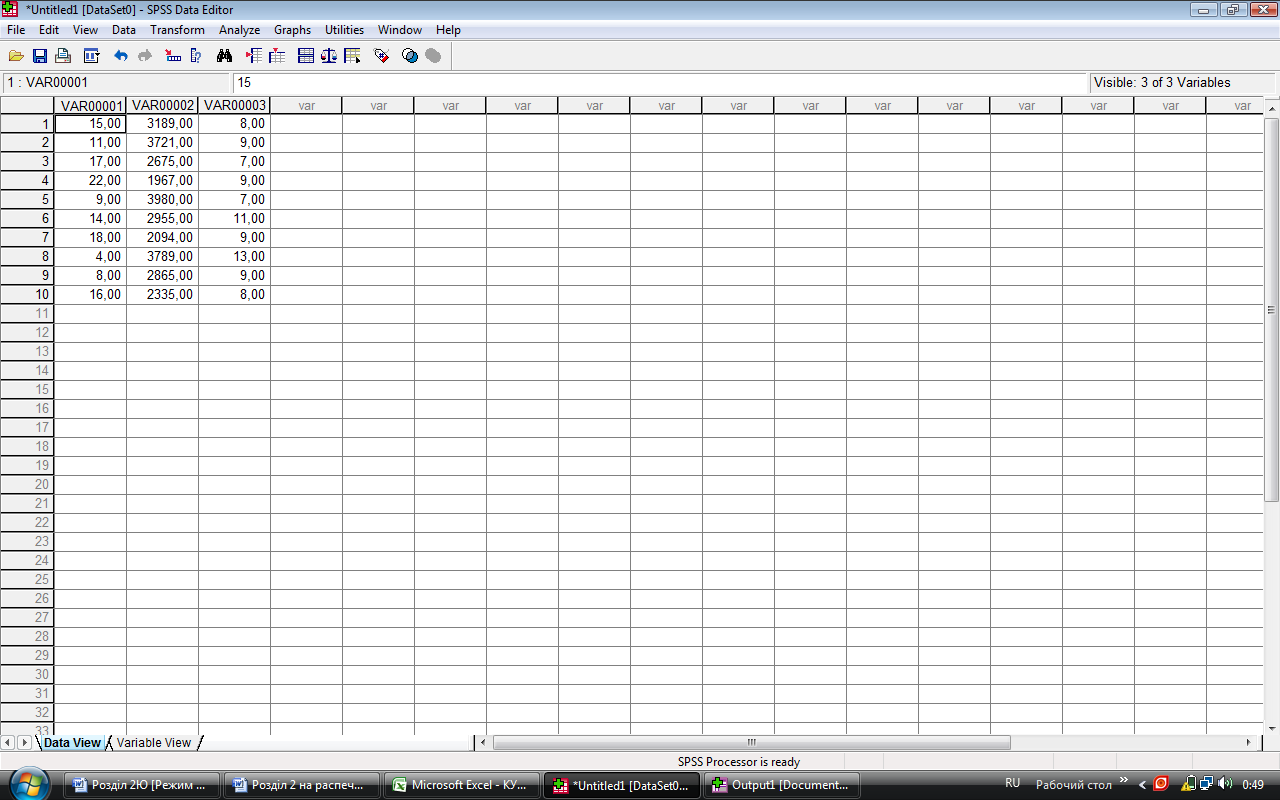Viewport: 1280px width, 800px height.
Task: Select the Data View tab
Action: coord(72,743)
